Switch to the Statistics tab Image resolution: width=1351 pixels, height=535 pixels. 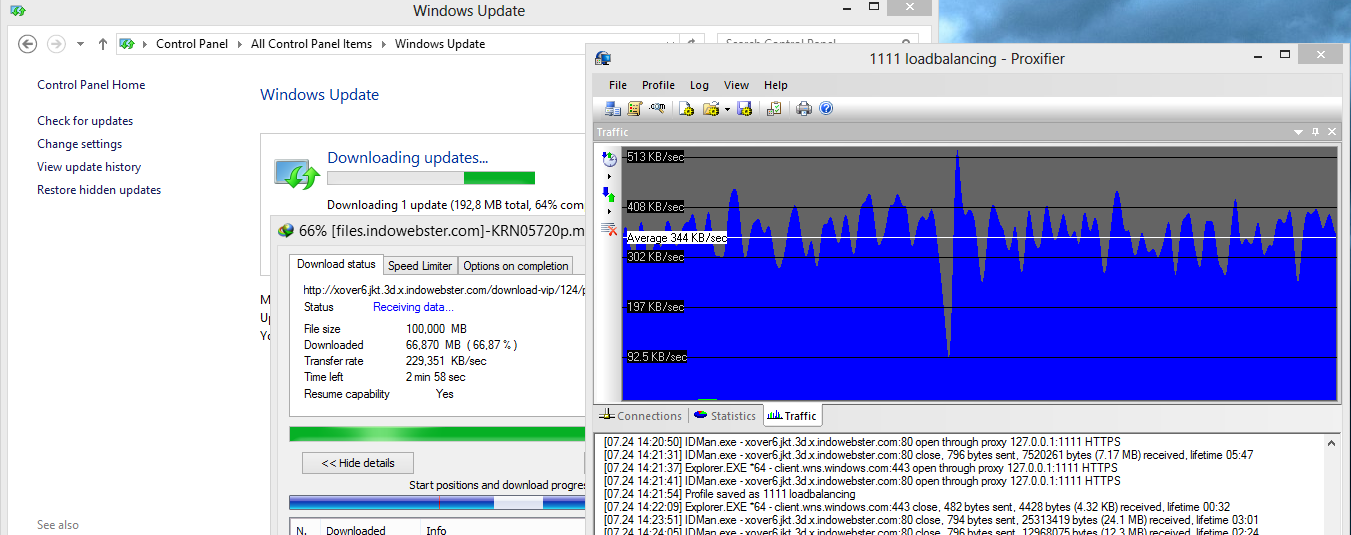pyautogui.click(x=724, y=416)
